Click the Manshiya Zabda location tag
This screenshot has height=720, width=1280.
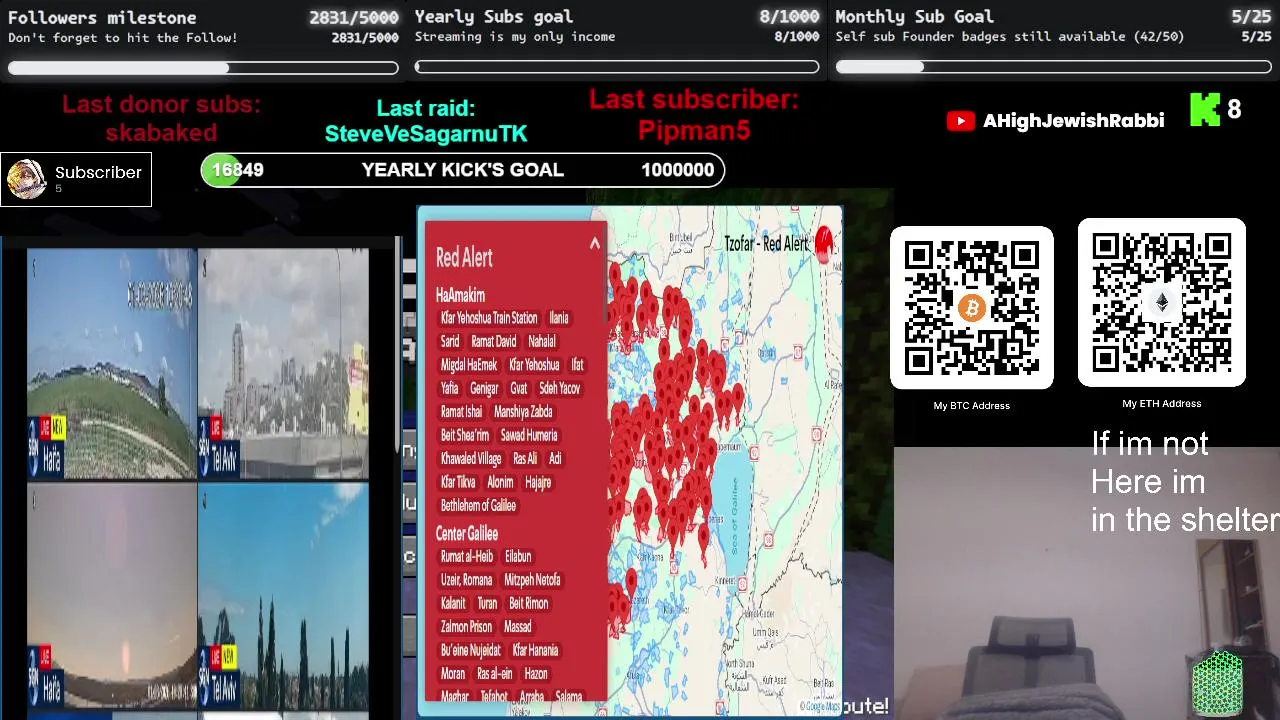pyautogui.click(x=523, y=411)
